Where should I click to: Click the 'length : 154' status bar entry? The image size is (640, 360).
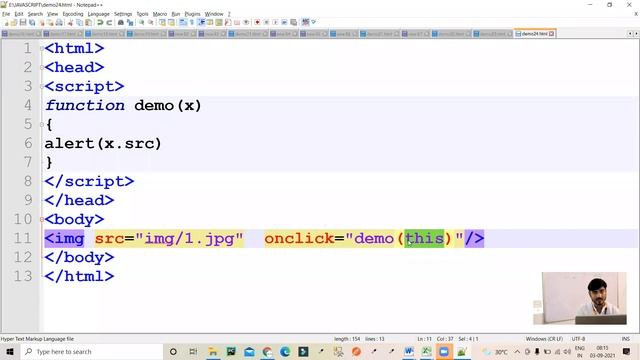347,339
